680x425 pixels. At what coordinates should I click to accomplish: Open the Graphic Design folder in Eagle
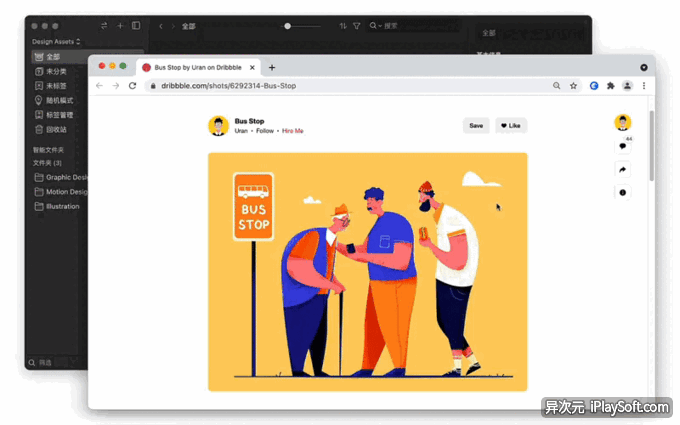point(60,177)
